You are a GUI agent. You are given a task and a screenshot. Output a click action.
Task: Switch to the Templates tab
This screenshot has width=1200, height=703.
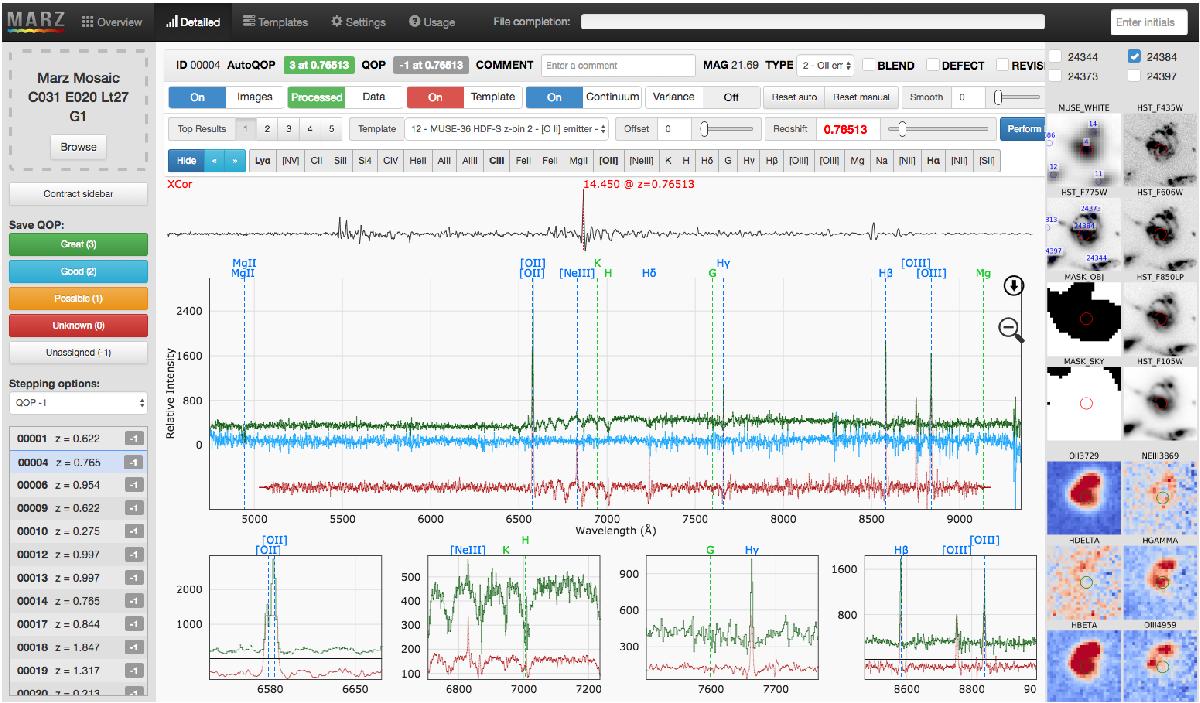point(275,22)
